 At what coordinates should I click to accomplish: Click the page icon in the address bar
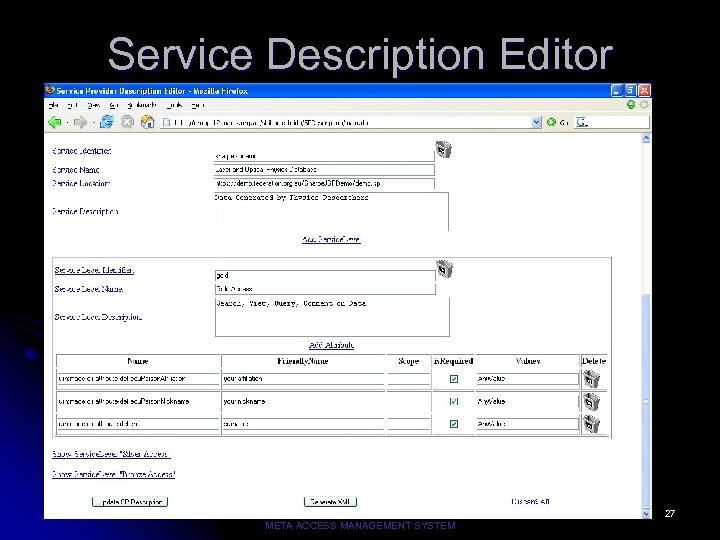point(167,123)
